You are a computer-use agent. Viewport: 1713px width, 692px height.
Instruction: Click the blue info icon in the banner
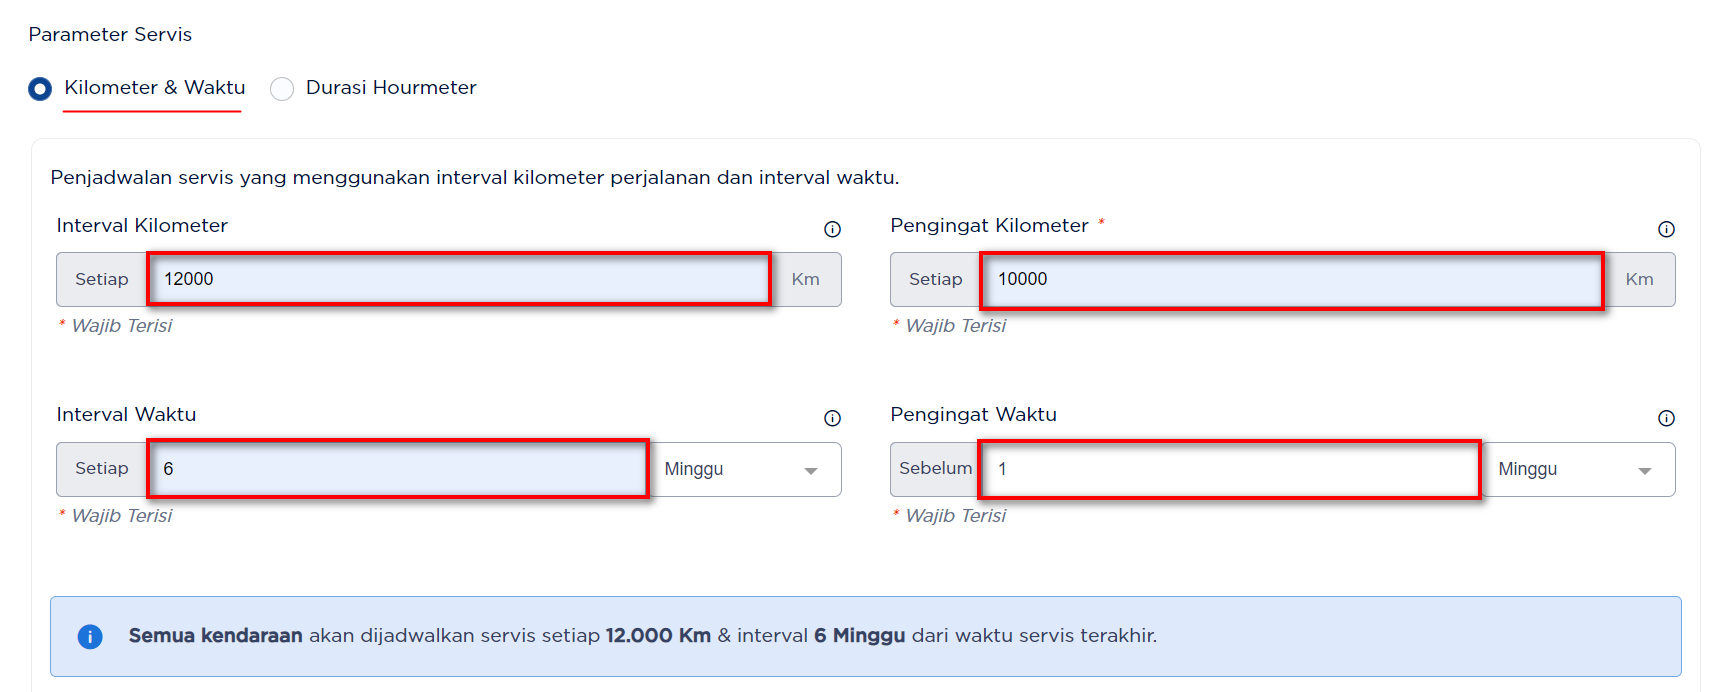(x=90, y=636)
